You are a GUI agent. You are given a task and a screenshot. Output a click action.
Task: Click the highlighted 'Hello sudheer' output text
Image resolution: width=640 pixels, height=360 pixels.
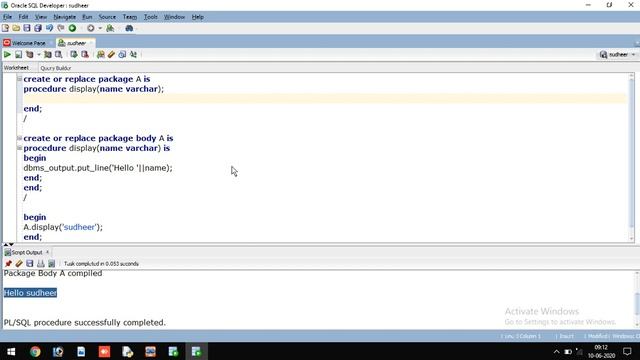[x=30, y=293]
